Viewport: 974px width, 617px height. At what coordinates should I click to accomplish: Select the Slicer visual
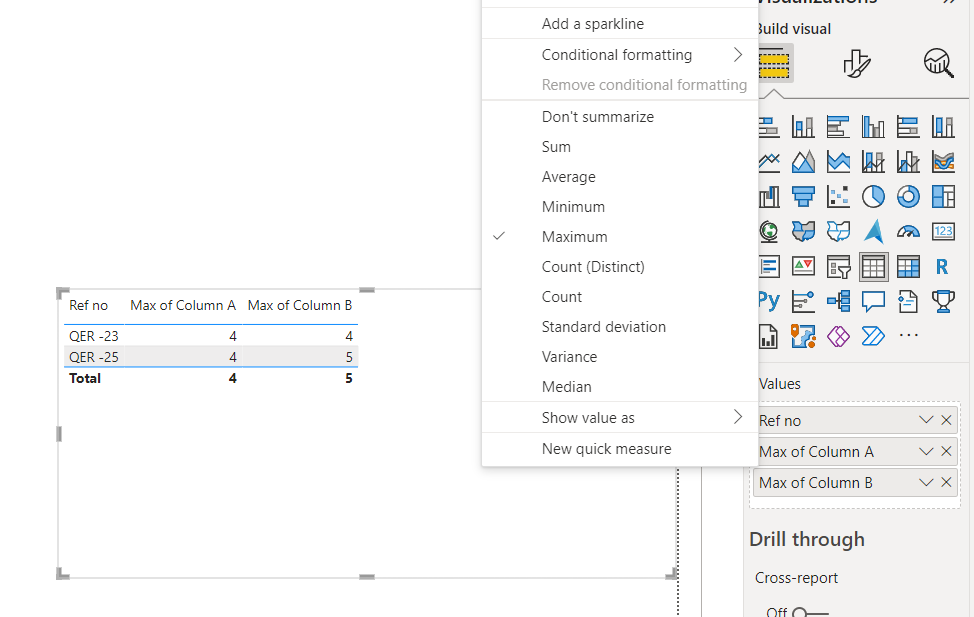tap(838, 267)
